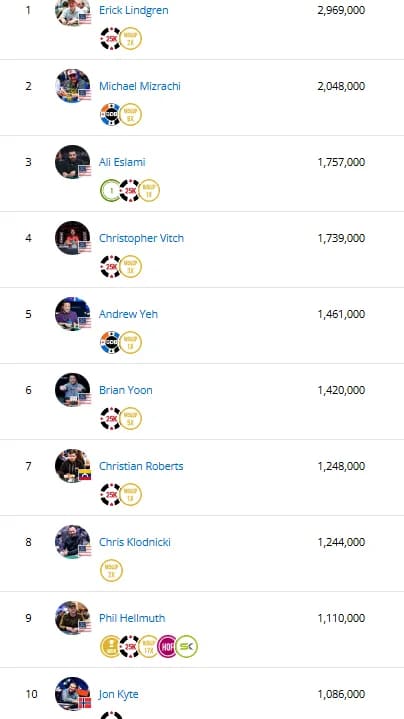Click Erick Lindgren's 25K chip badge
Screen dimensions: 404x719
[111, 39]
